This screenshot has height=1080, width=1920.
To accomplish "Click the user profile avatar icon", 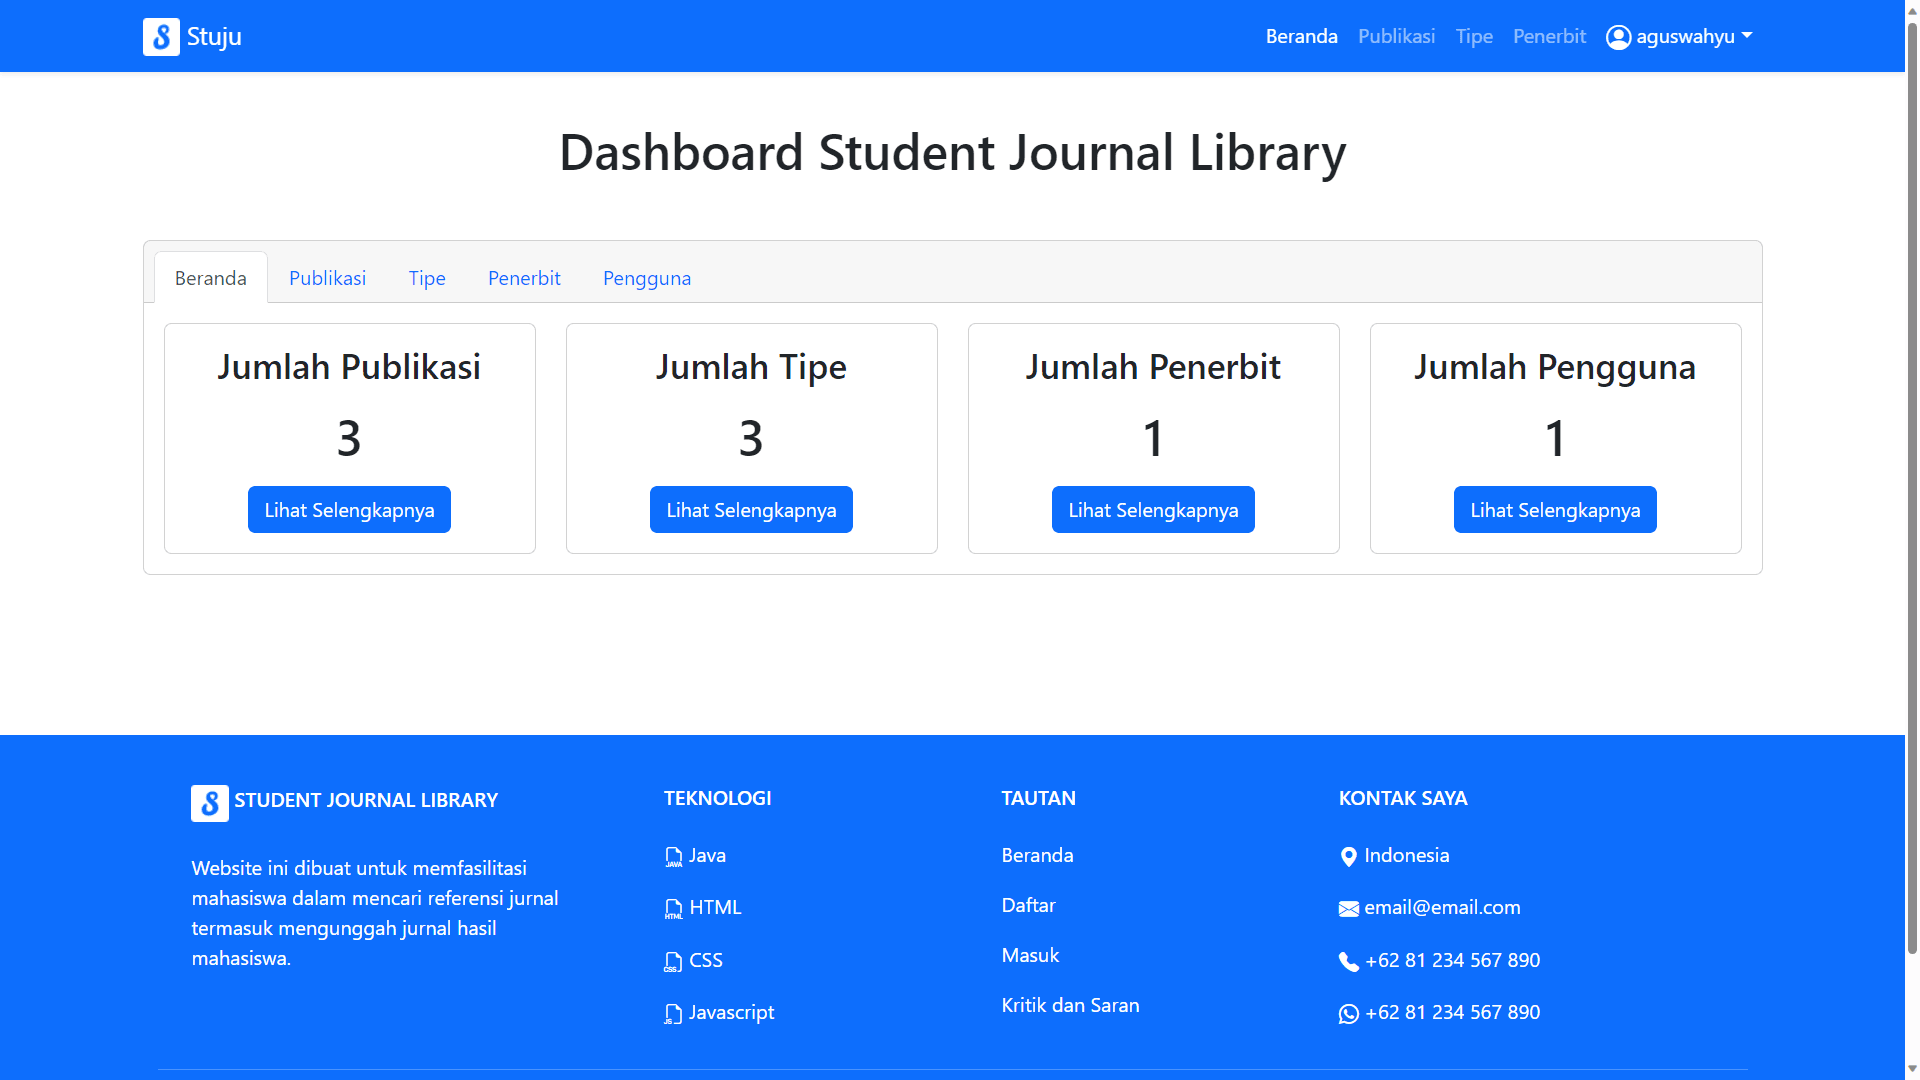I will tap(1617, 36).
